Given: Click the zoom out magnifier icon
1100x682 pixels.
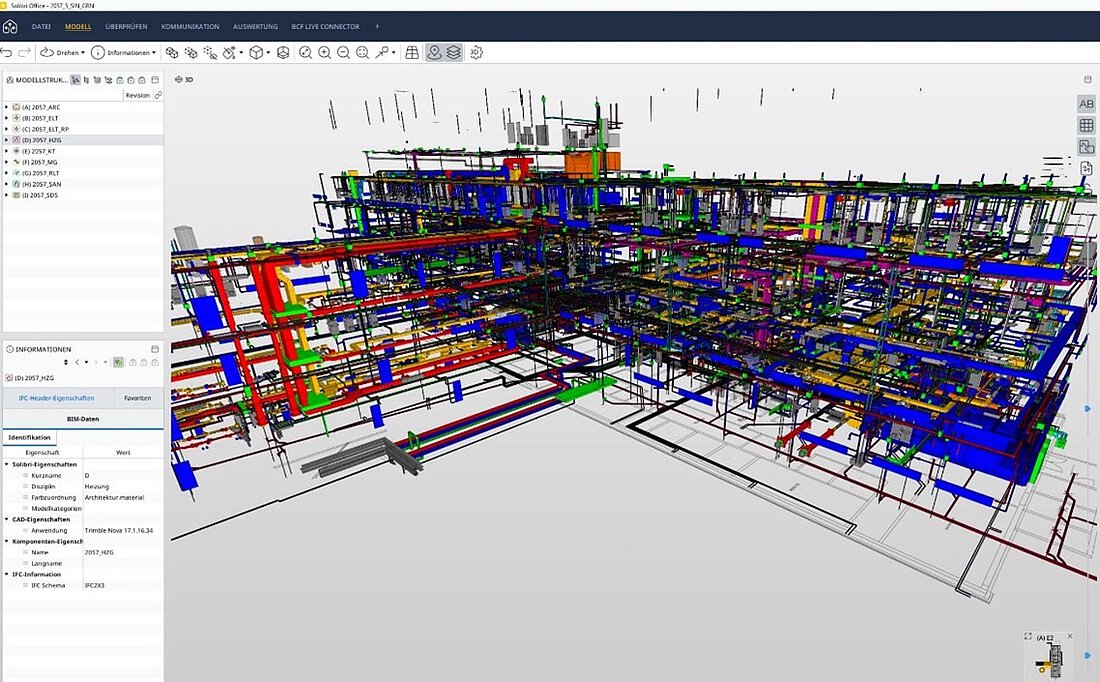Looking at the screenshot, I should 343,52.
